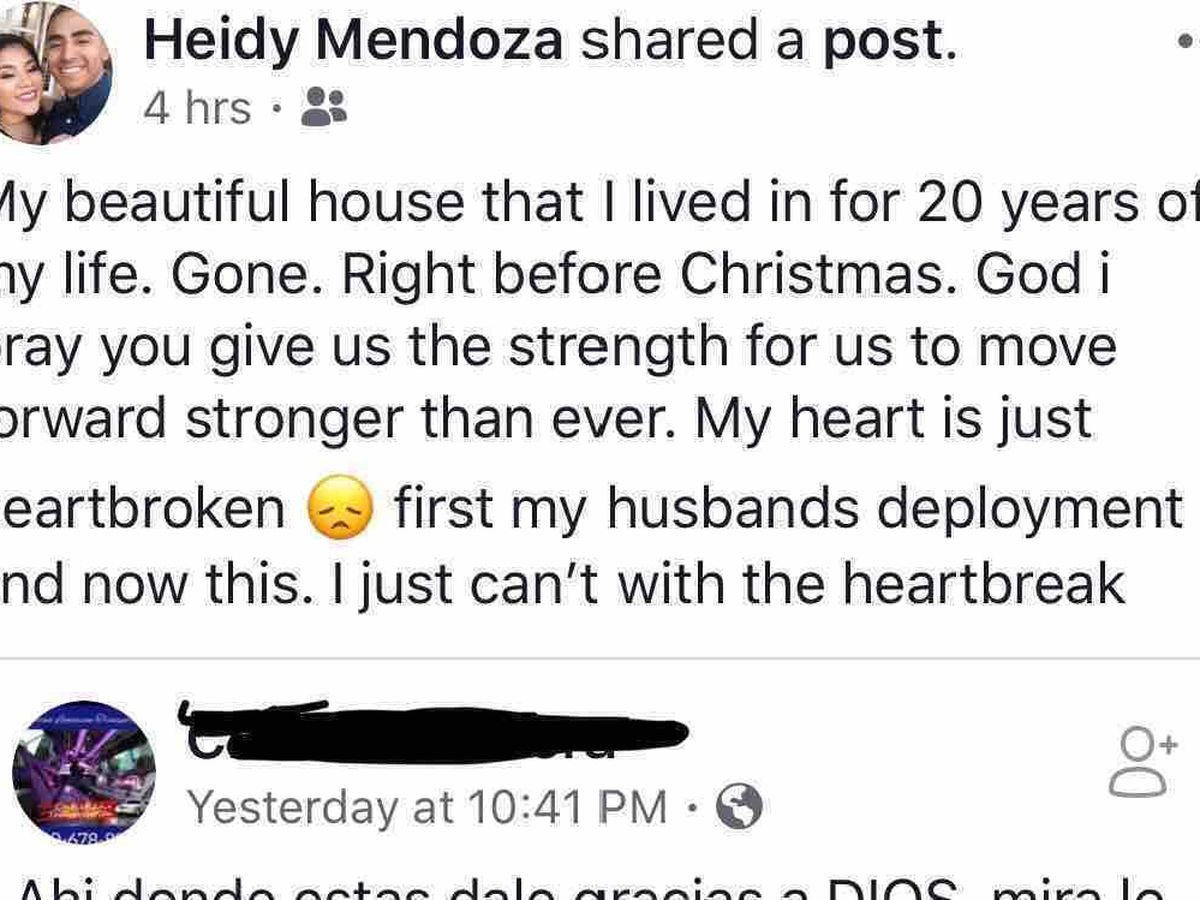
Task: Click the Heidy Mendoza name link
Action: click(x=353, y=43)
